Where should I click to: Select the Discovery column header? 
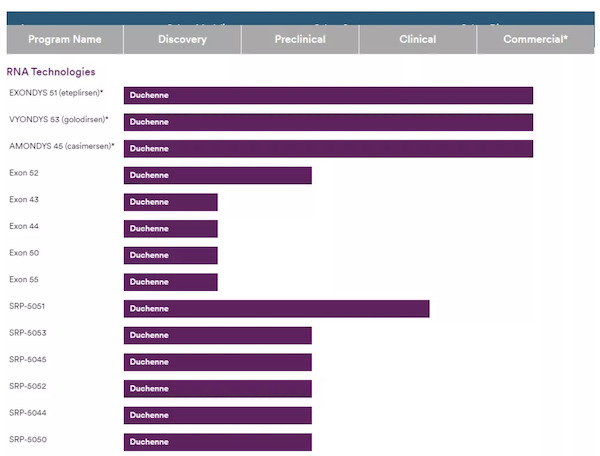(183, 39)
